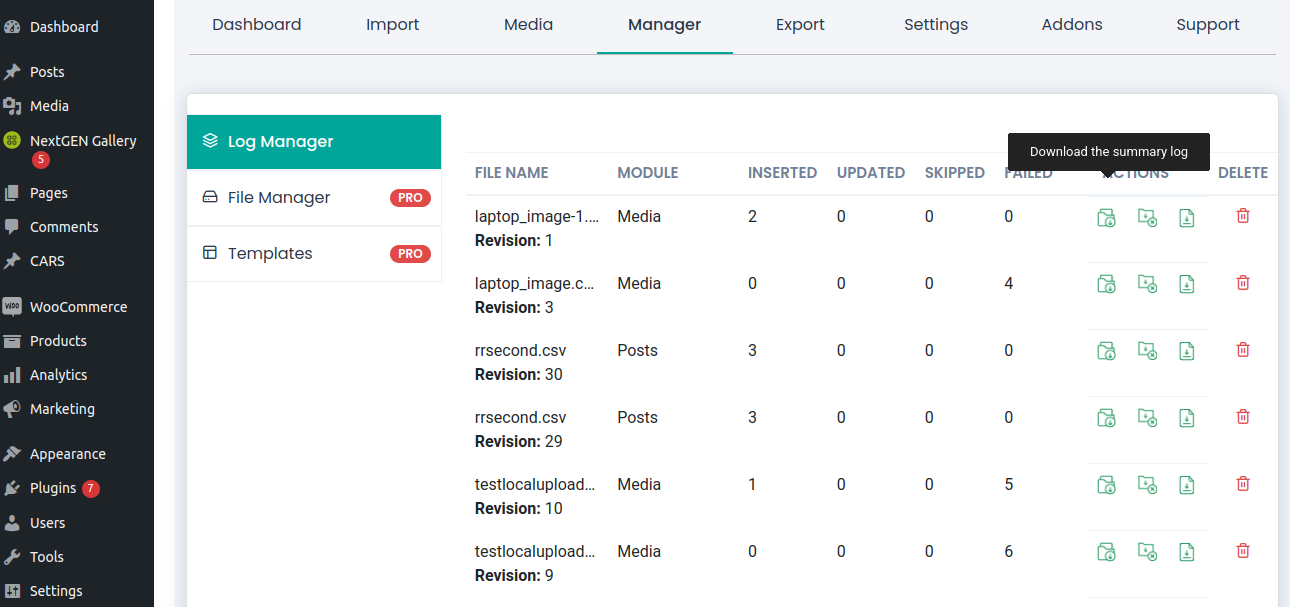Open File Manager PRO section
This screenshot has height=607, width=1290.
314,198
